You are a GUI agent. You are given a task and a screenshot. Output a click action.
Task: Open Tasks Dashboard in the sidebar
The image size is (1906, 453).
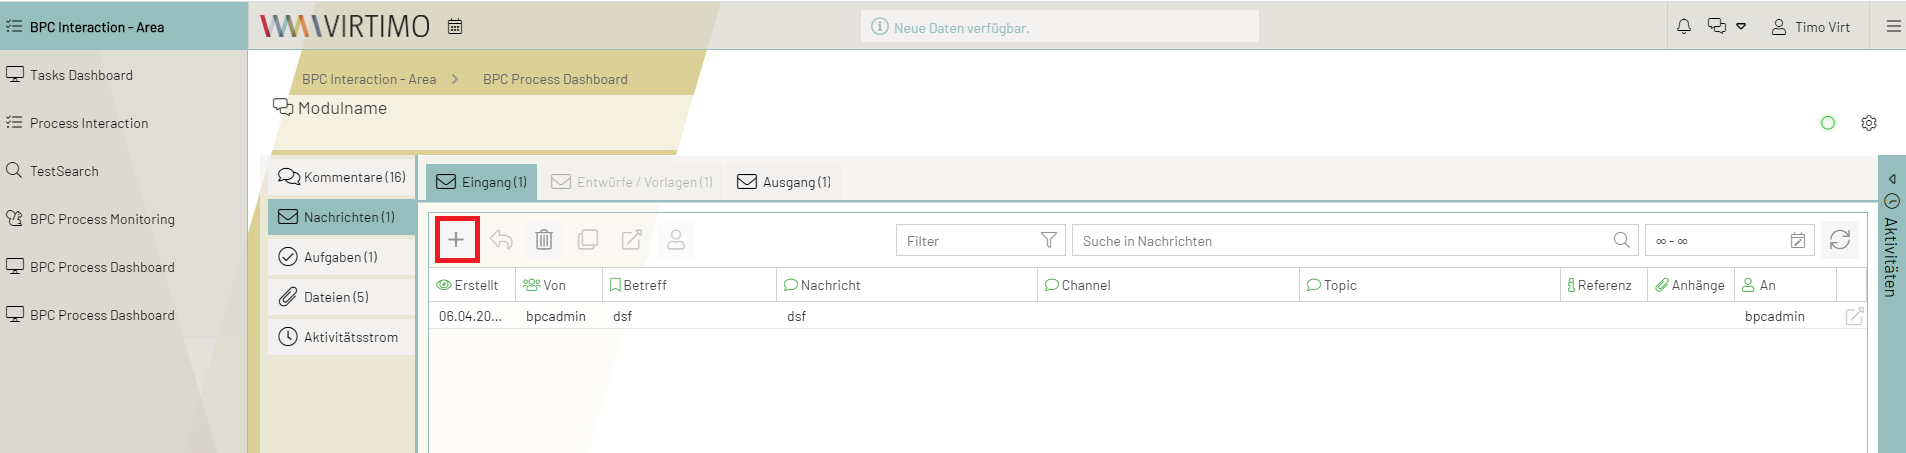tap(81, 75)
